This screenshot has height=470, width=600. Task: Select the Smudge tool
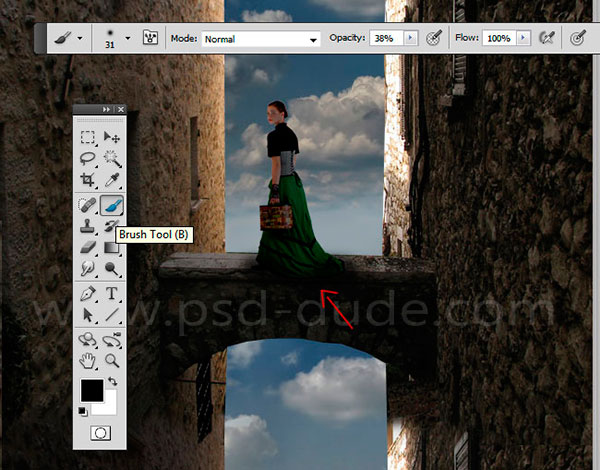pos(88,268)
